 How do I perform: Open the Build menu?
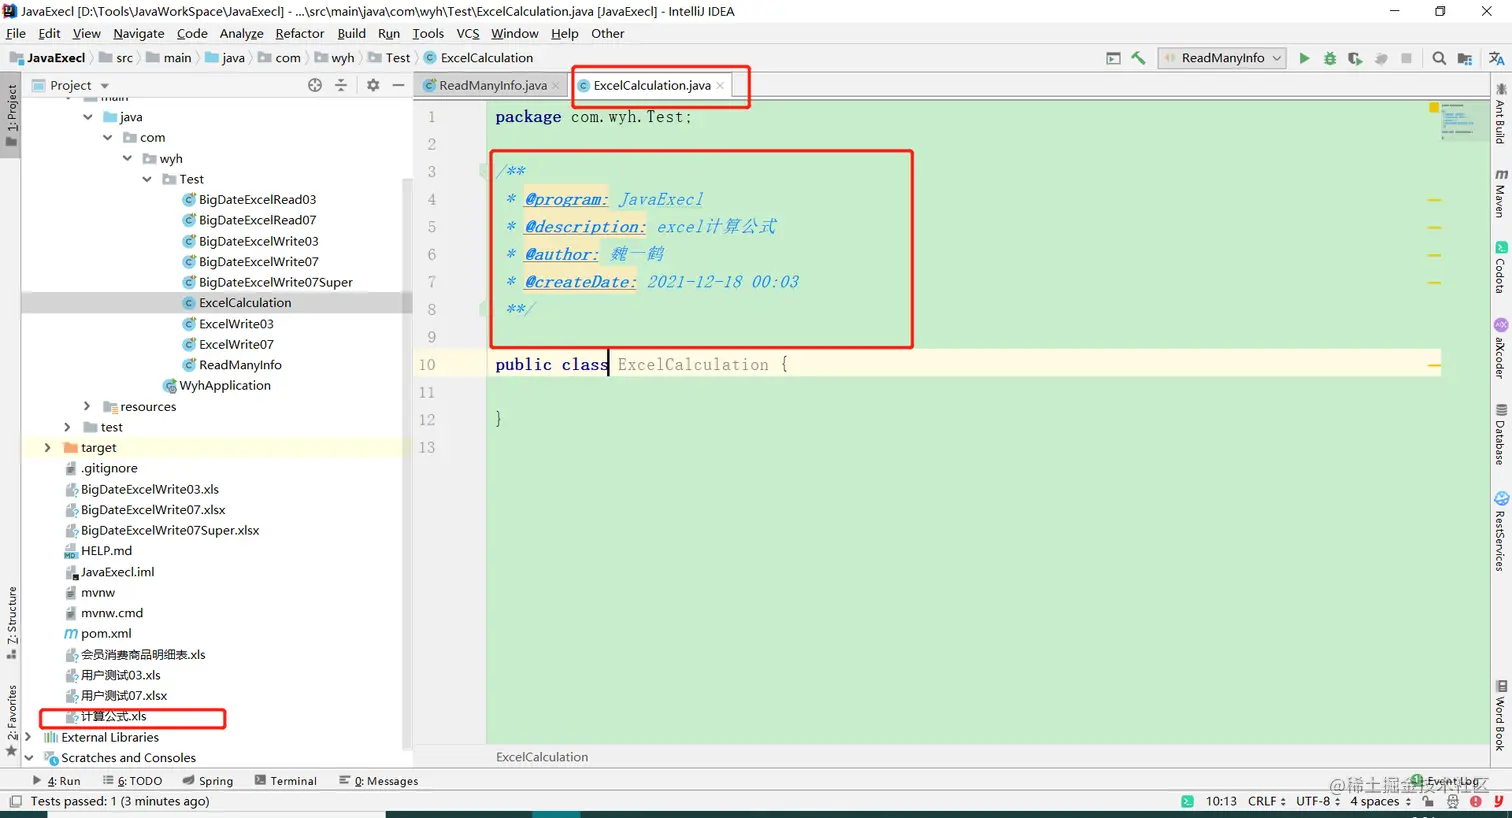pyautogui.click(x=352, y=33)
